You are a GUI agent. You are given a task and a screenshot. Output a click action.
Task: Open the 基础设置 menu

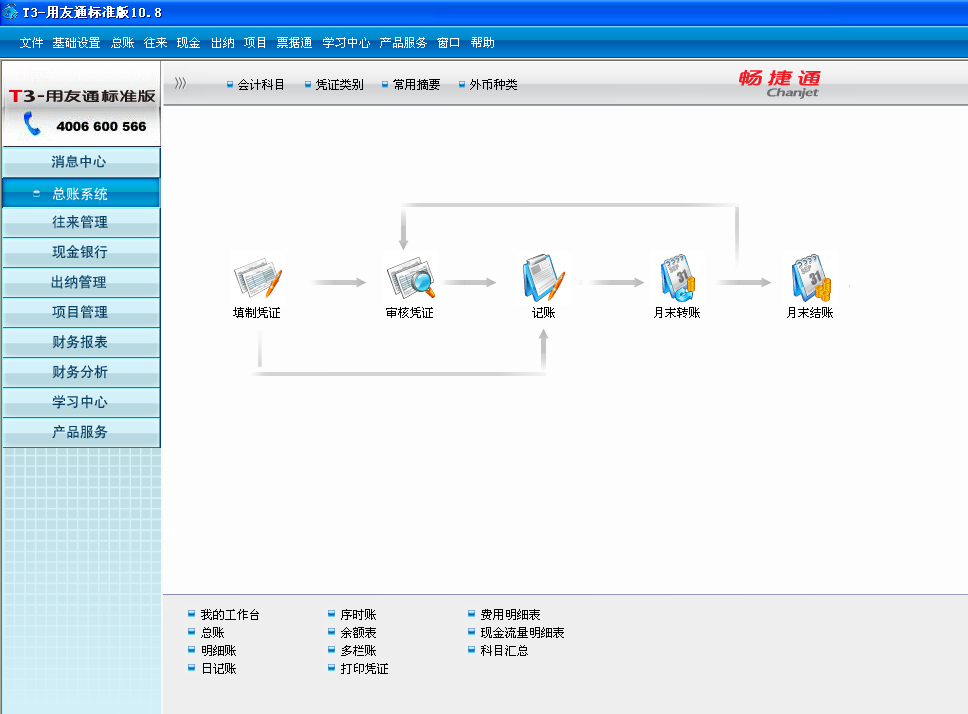pos(76,43)
